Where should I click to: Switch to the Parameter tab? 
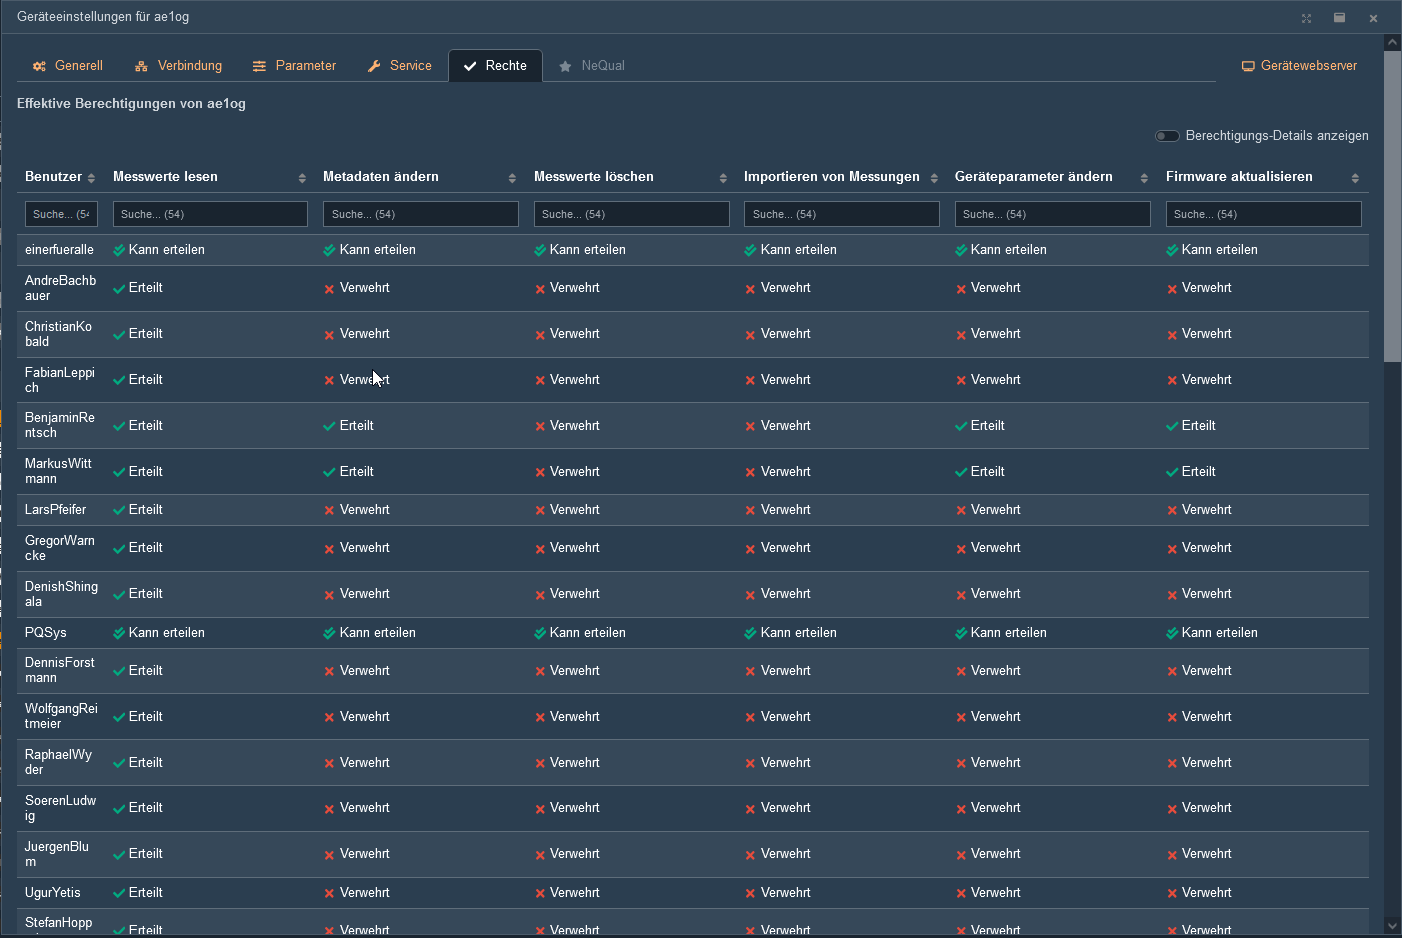pos(305,66)
